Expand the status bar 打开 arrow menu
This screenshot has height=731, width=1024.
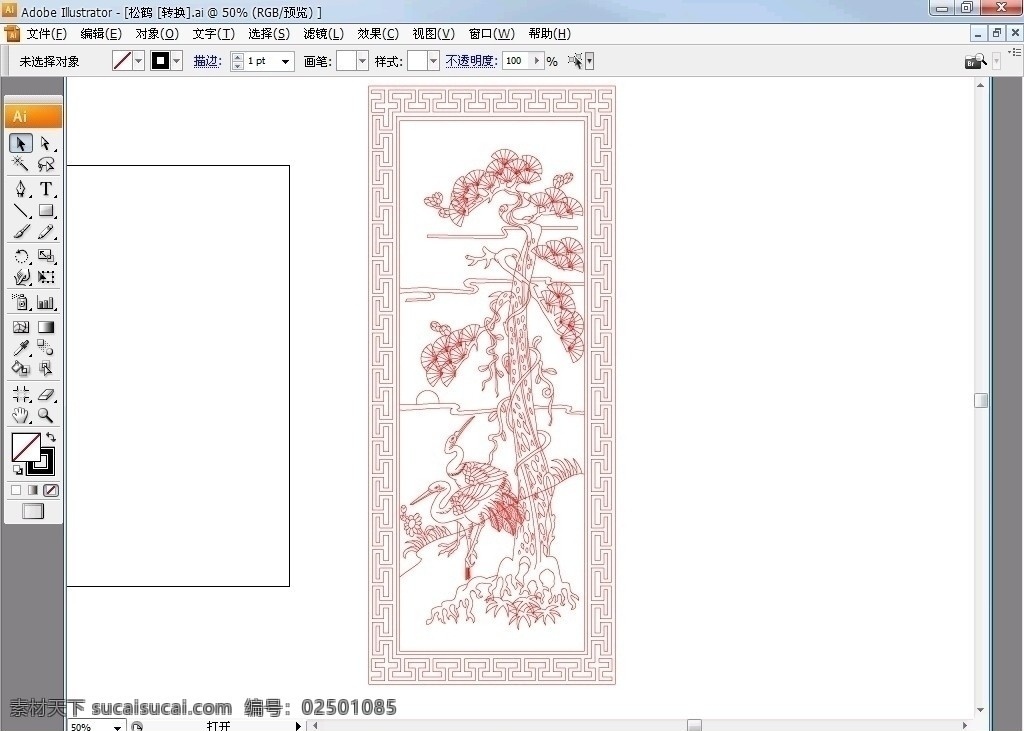click(x=298, y=726)
